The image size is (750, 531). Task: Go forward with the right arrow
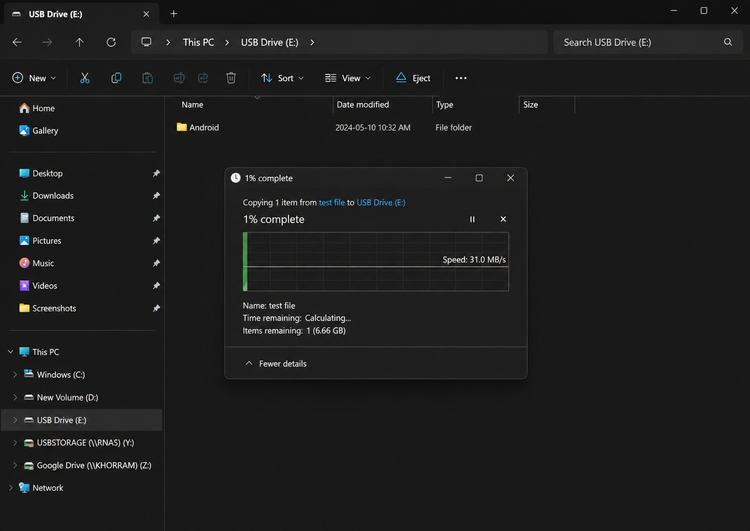tap(47, 42)
